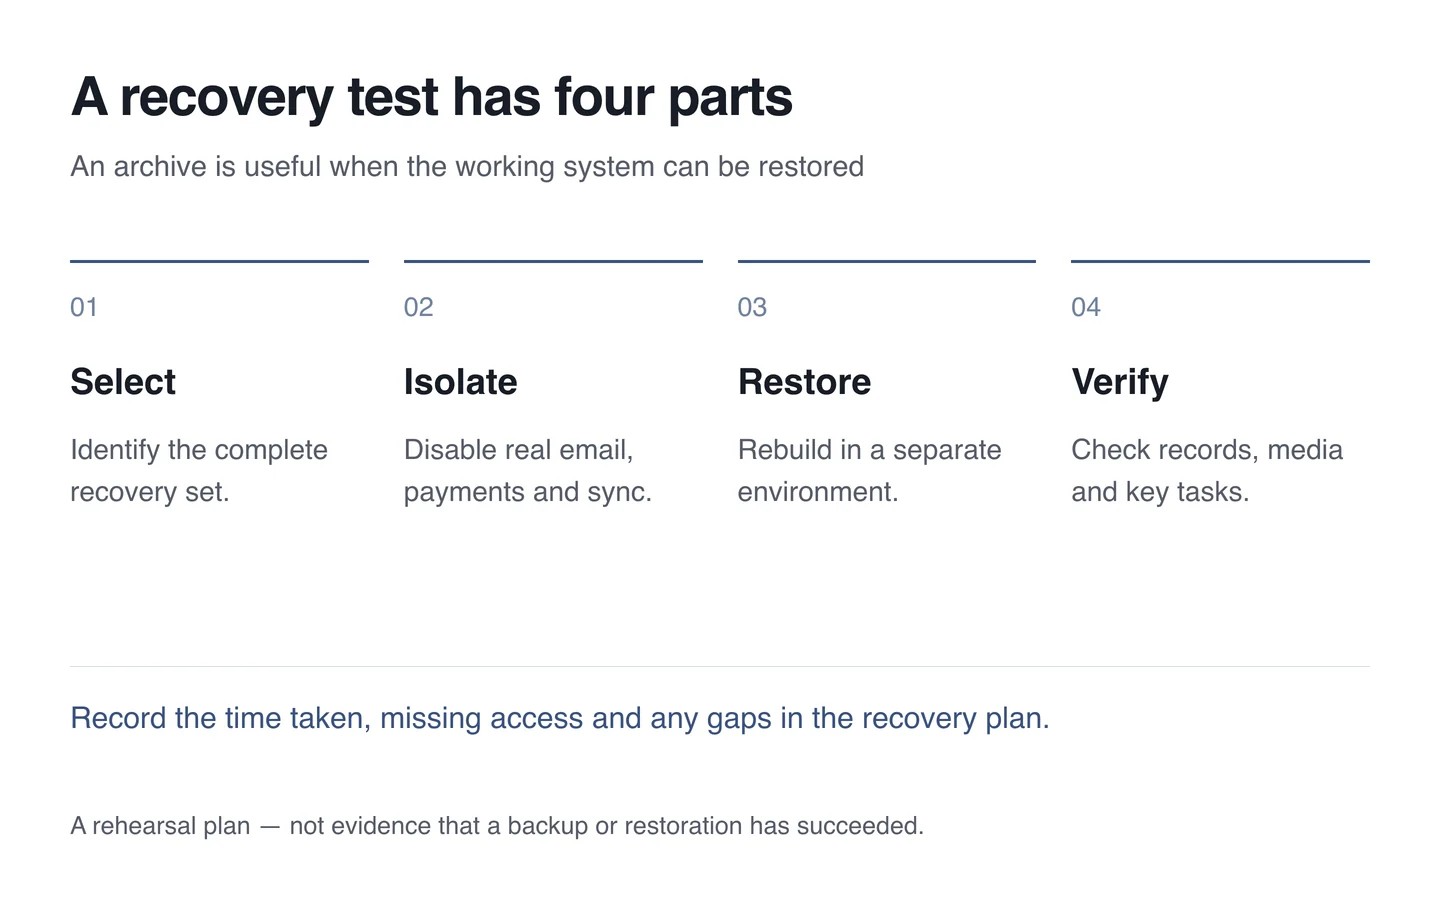Click the blue rule above step 01

click(219, 261)
